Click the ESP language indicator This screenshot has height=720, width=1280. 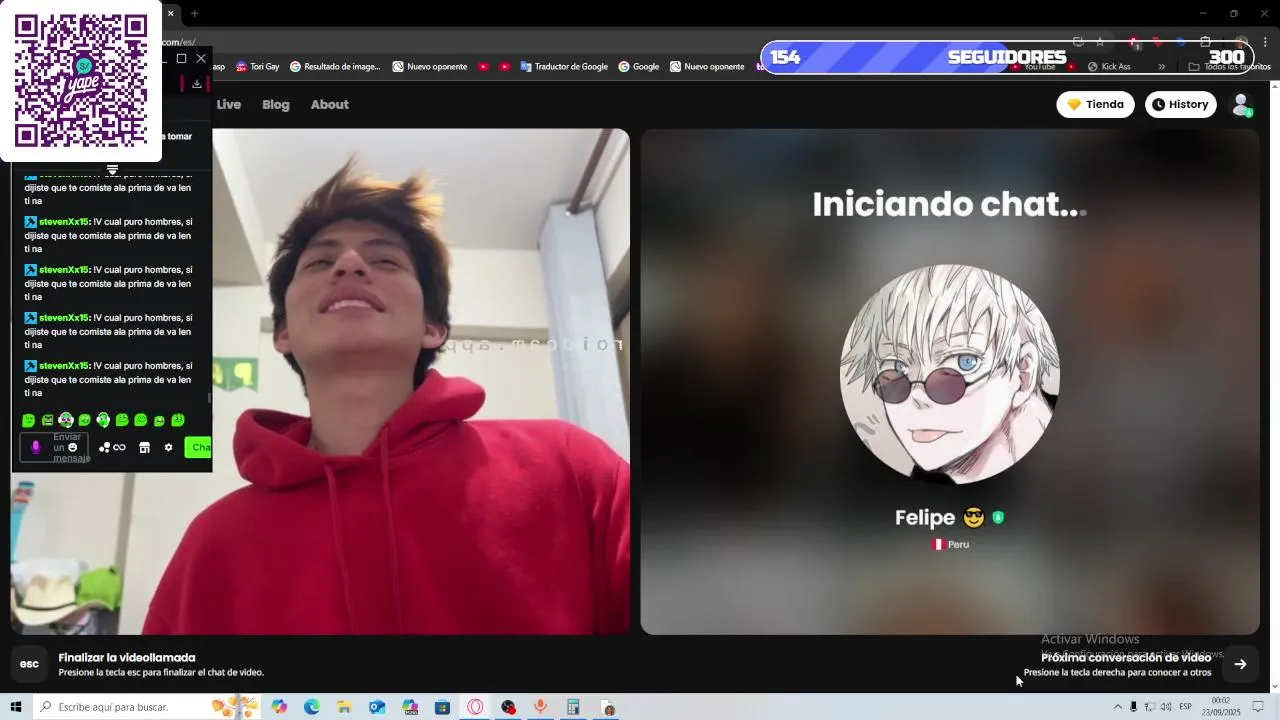(x=1186, y=707)
